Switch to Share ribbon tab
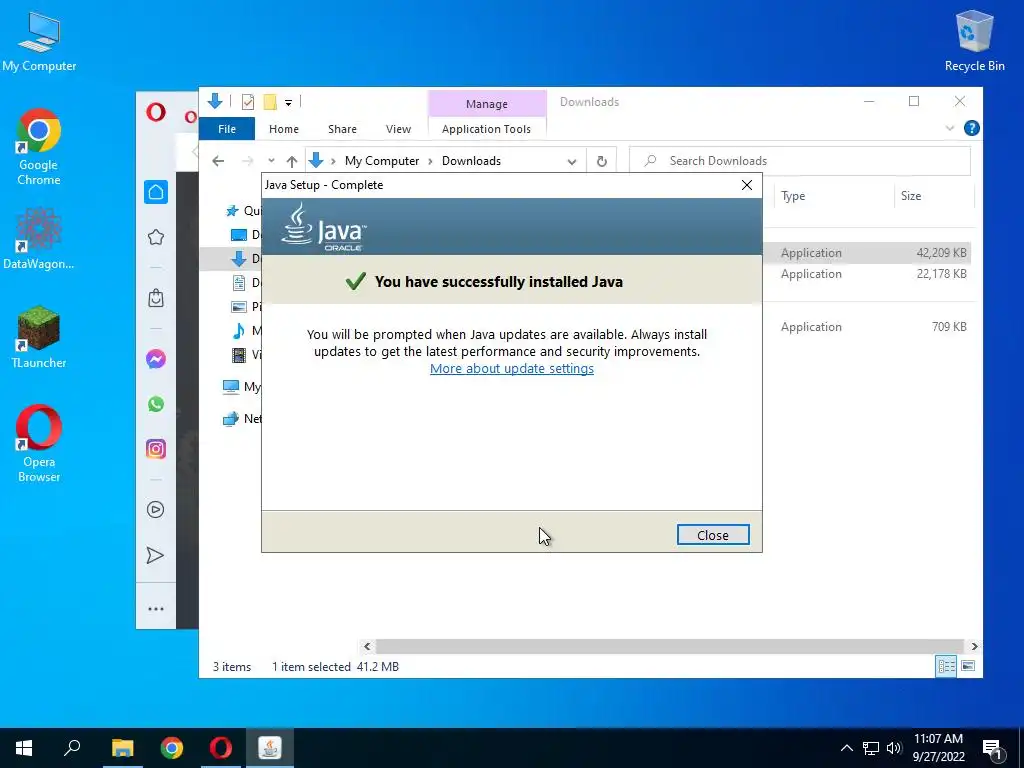 tap(342, 129)
